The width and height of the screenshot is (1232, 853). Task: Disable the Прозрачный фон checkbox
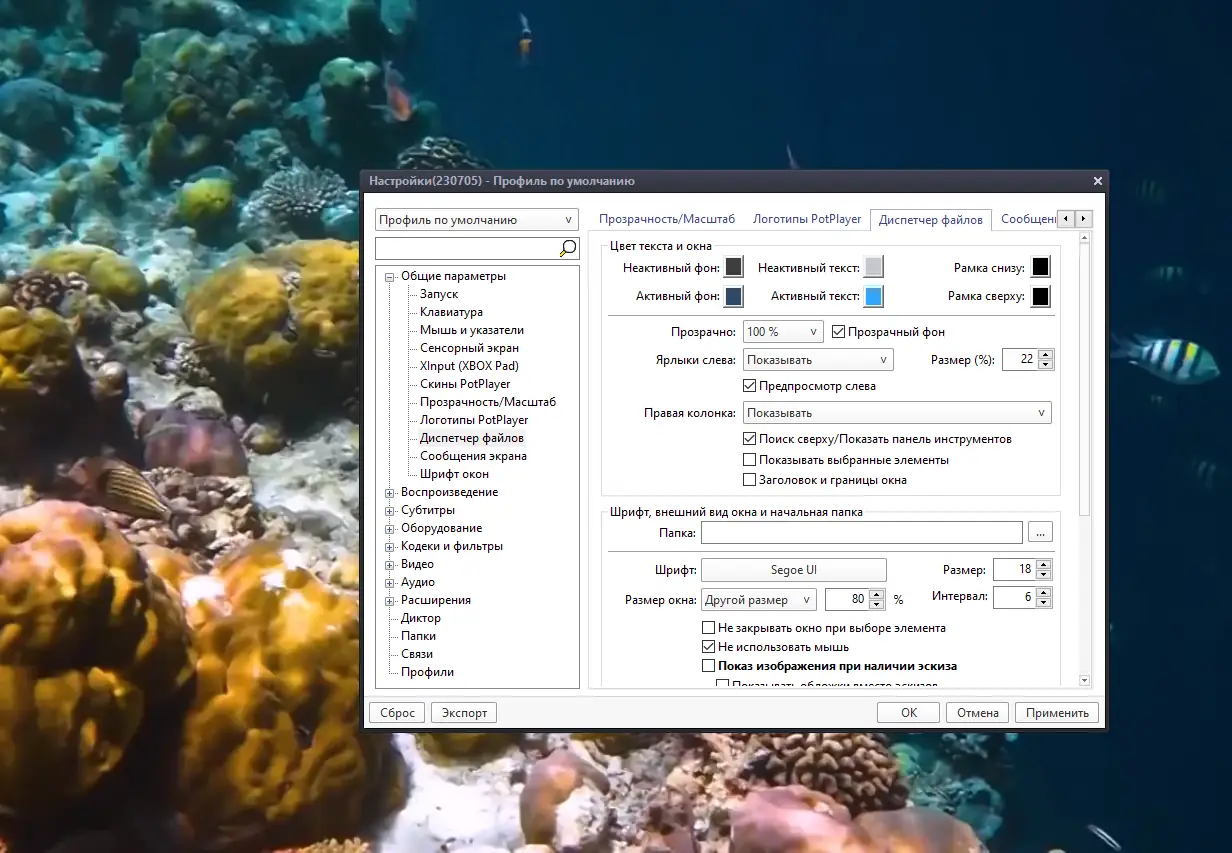[839, 332]
